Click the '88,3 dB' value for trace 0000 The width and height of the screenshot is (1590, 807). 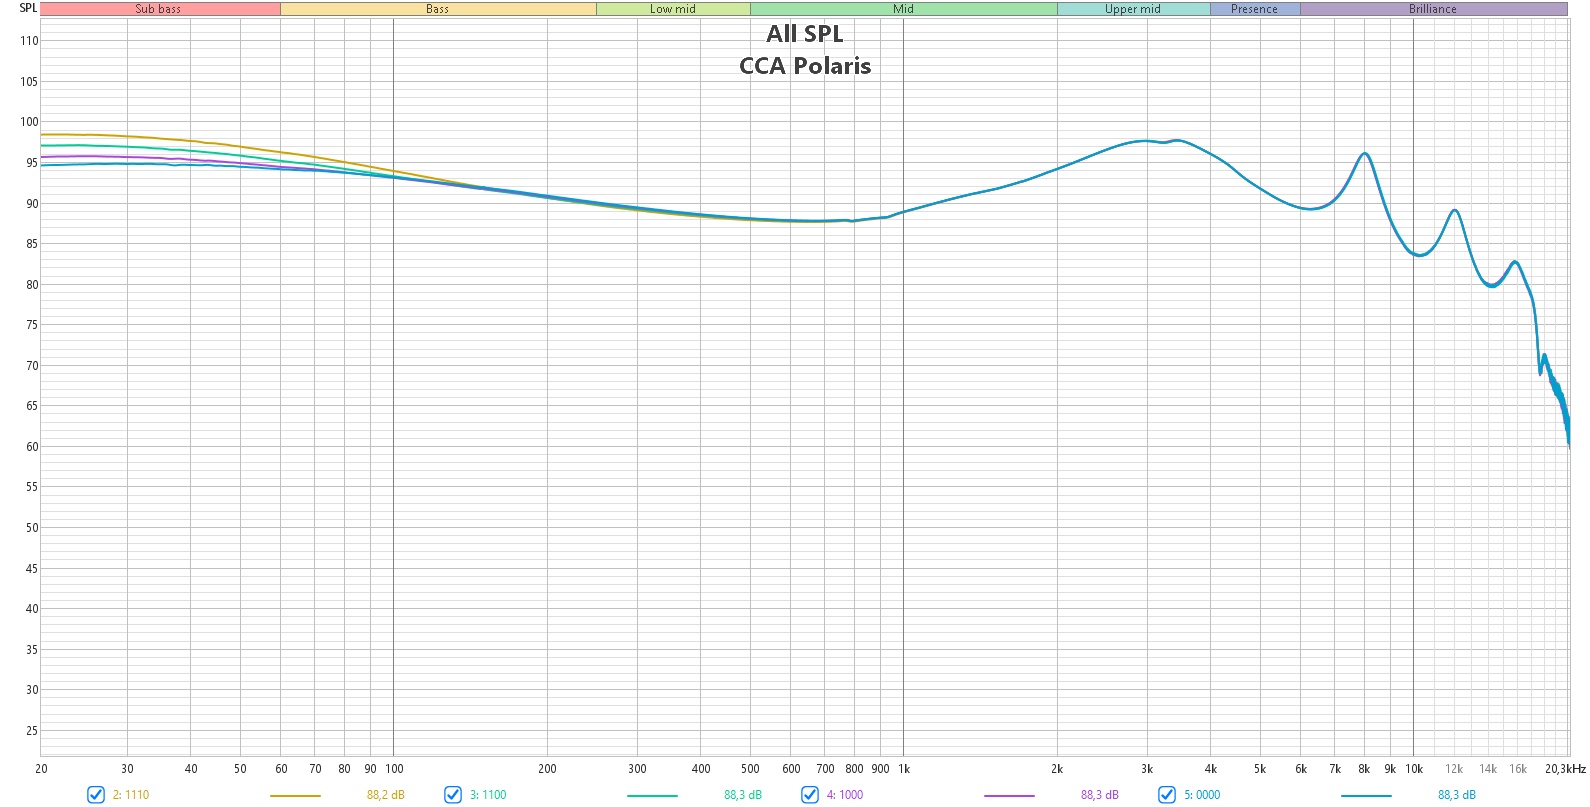point(1456,795)
